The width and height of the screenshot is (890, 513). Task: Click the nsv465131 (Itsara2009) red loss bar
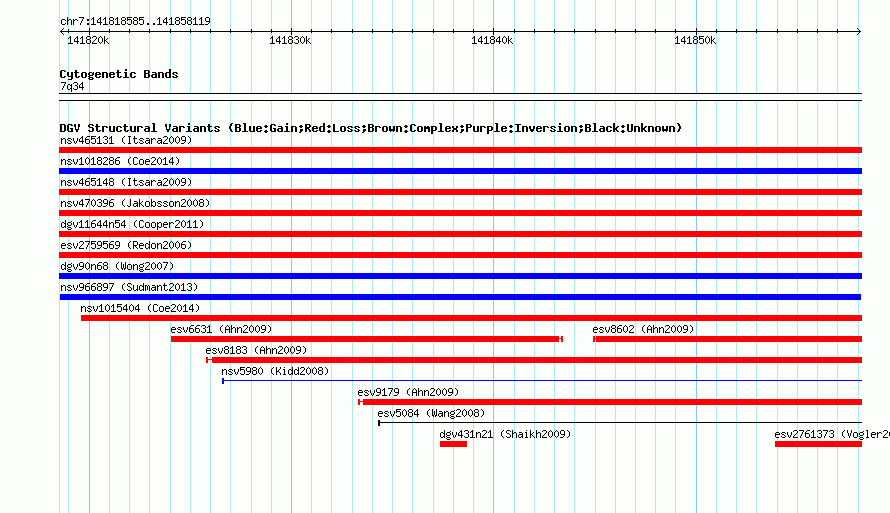click(x=460, y=150)
